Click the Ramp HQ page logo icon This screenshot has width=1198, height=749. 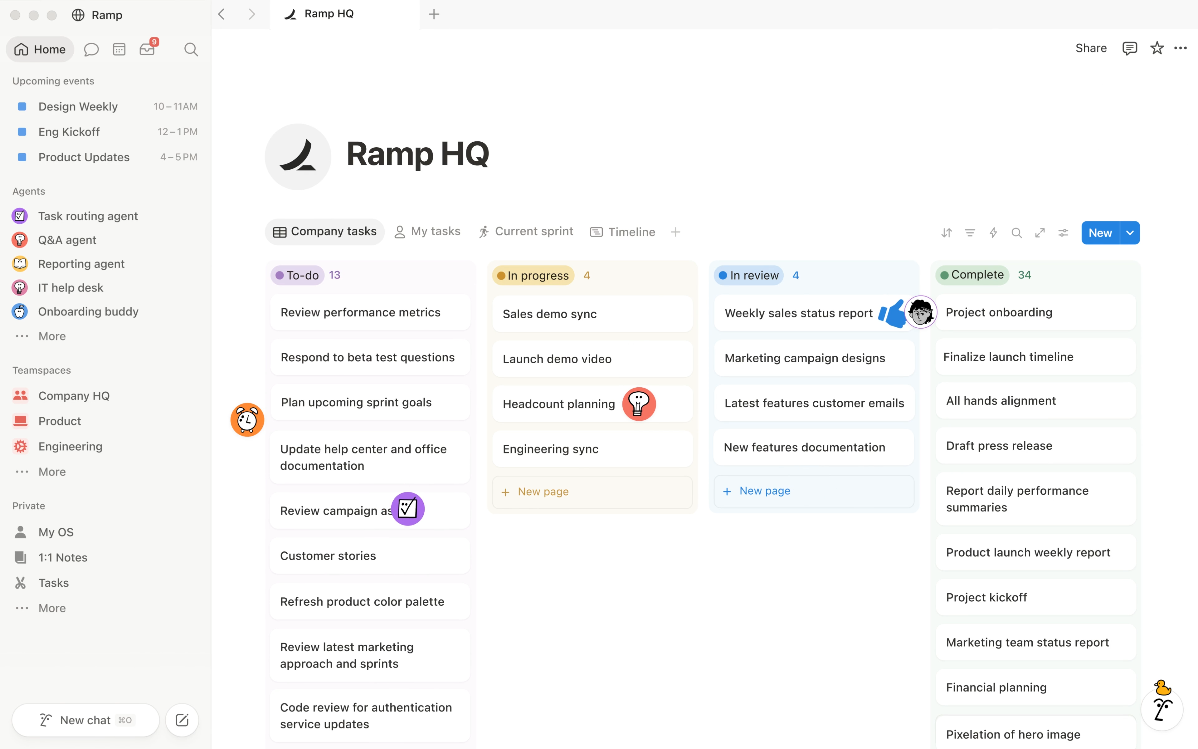[x=298, y=157]
